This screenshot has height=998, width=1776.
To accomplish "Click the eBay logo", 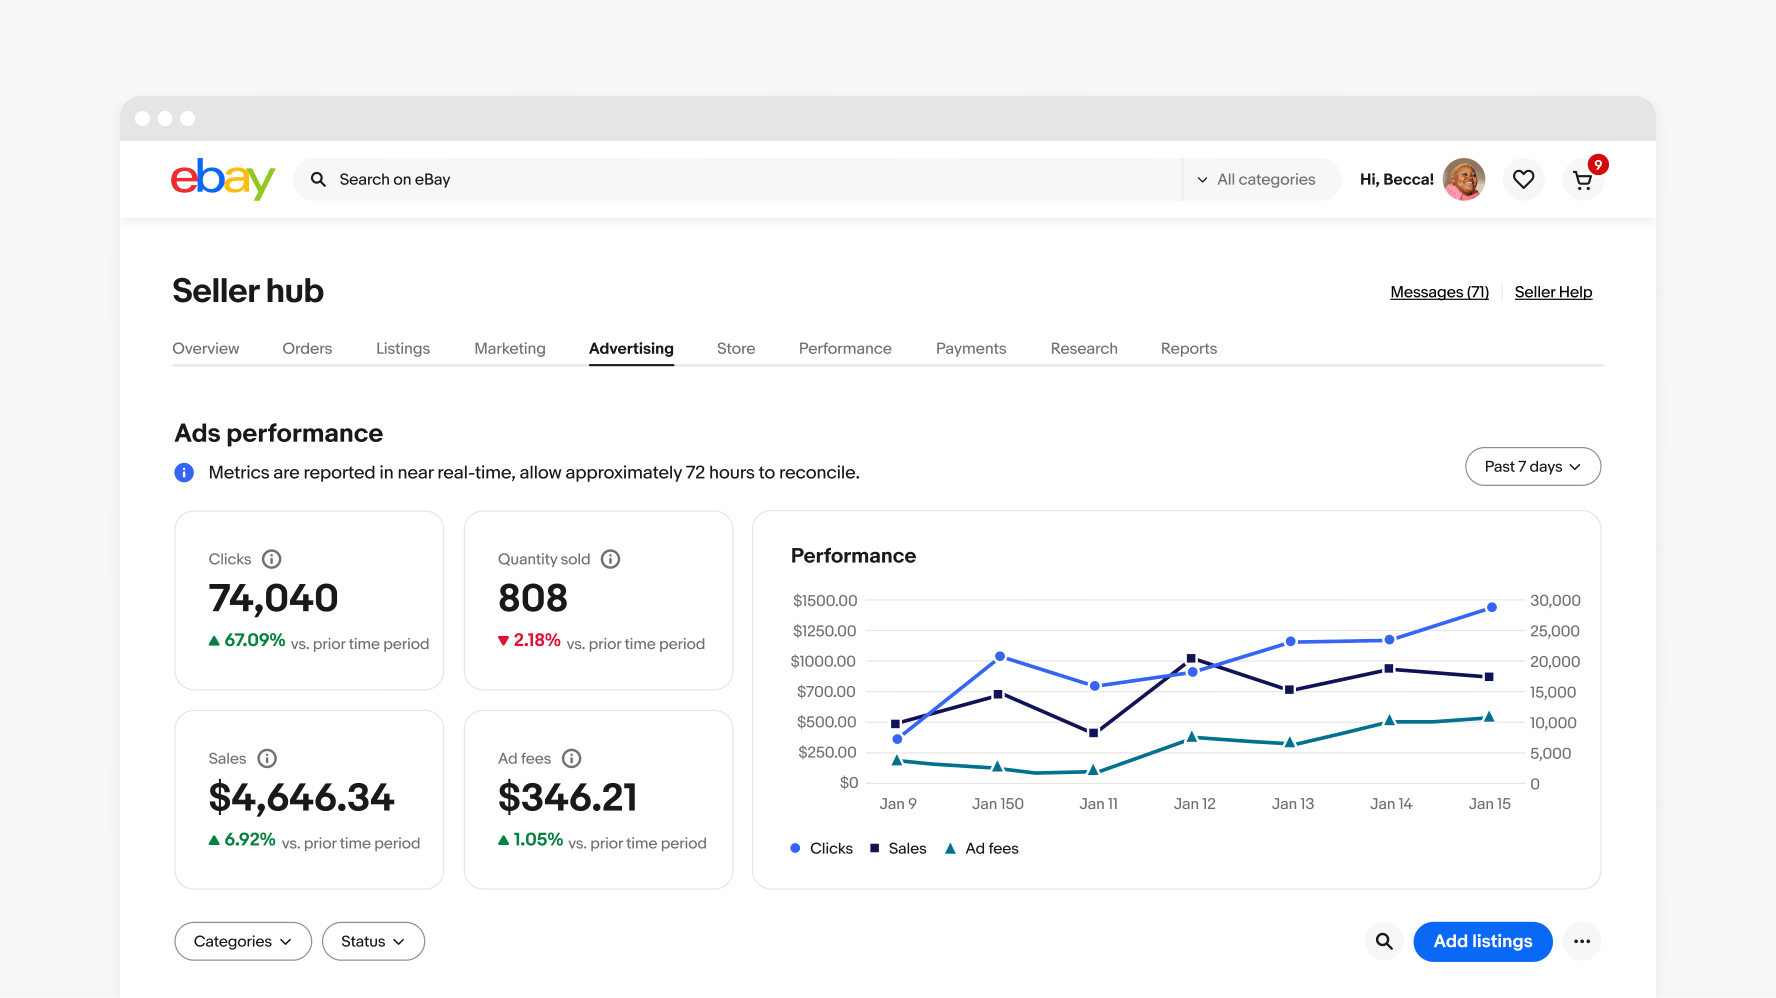I will pos(222,179).
